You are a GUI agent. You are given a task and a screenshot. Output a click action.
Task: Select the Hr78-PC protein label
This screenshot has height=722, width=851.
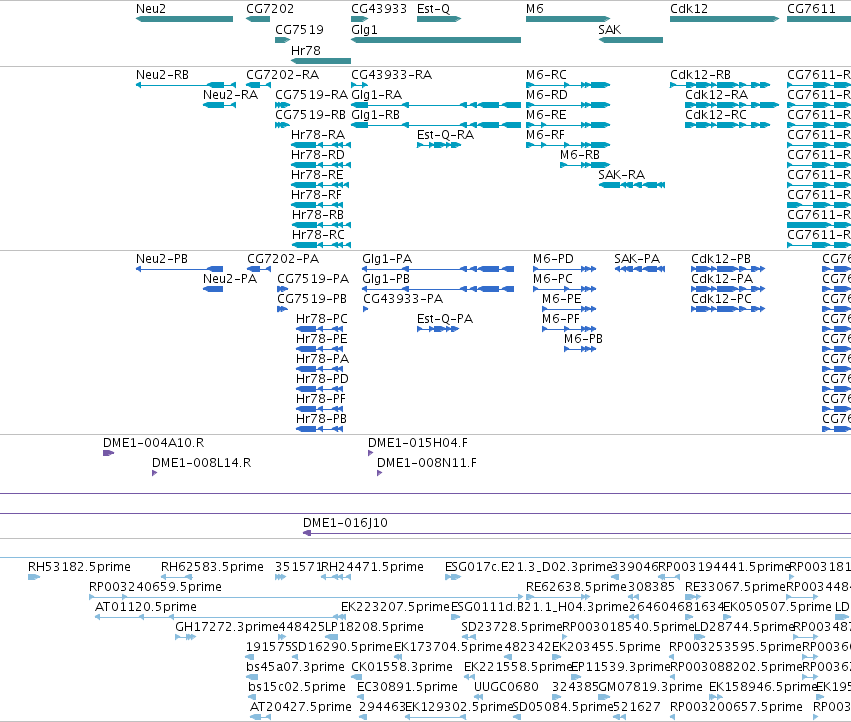(322, 319)
